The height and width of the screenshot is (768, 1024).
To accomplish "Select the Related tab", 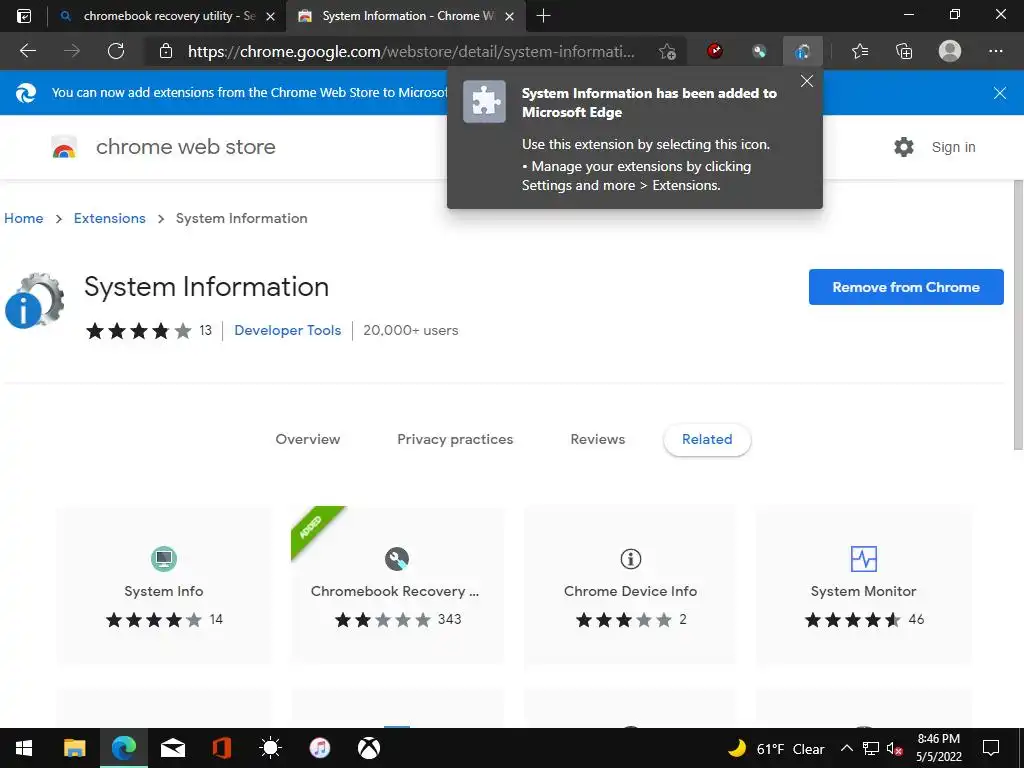I will (x=707, y=440).
